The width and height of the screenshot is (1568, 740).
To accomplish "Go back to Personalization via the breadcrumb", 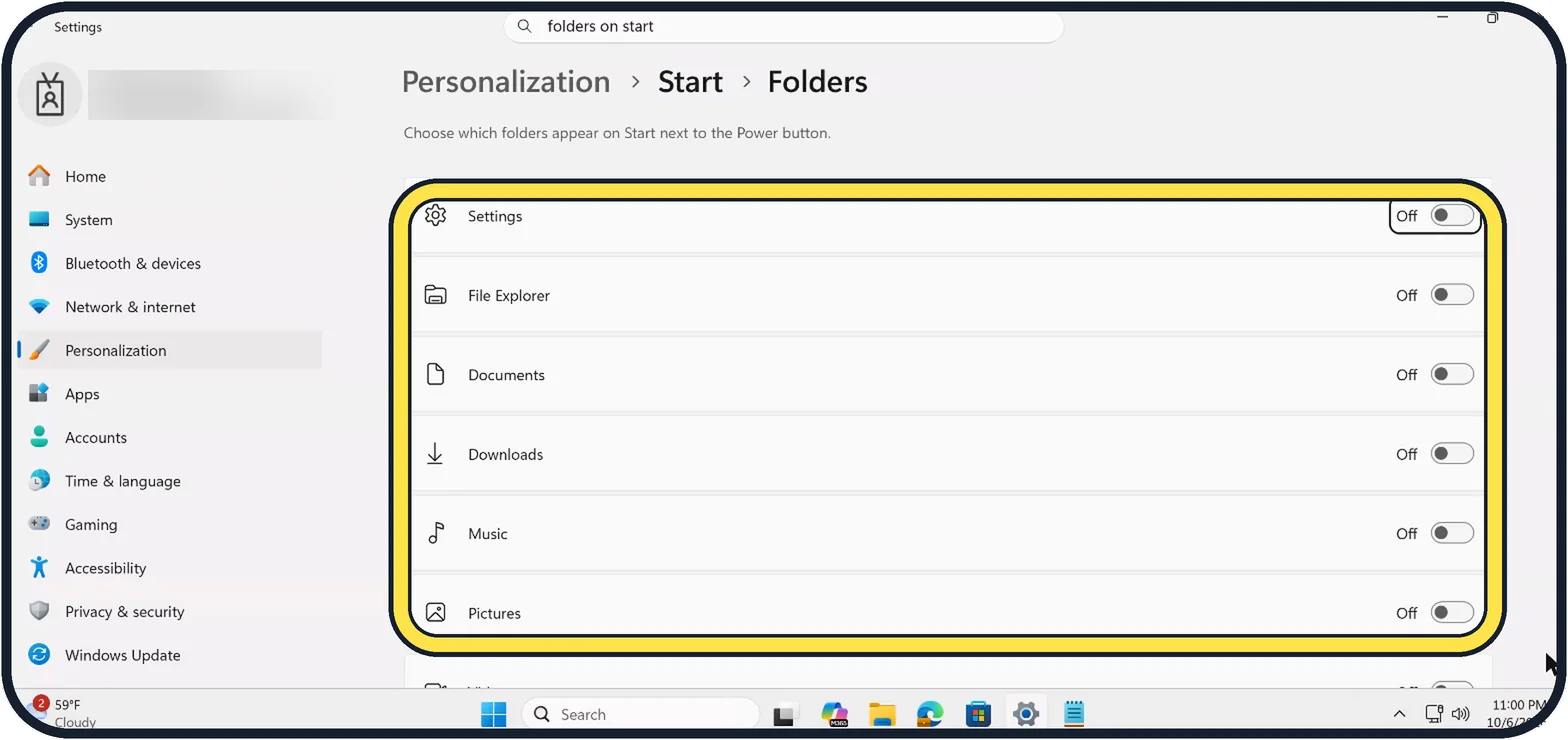I will click(506, 82).
